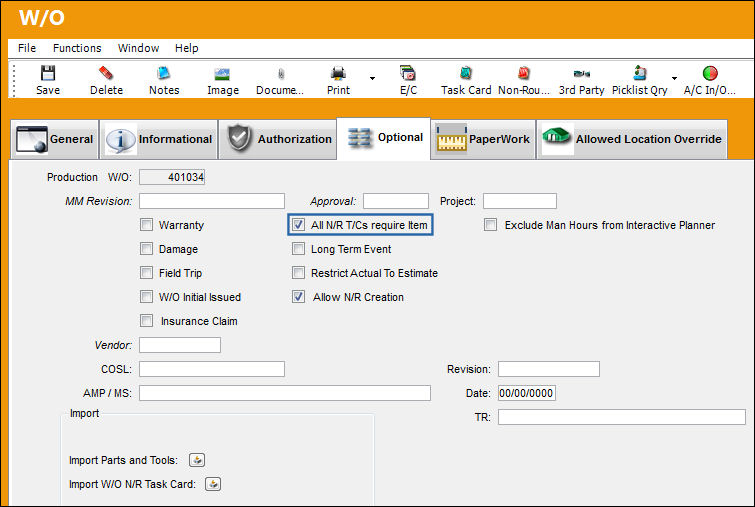
Task: Open the Help menu
Action: coord(186,48)
